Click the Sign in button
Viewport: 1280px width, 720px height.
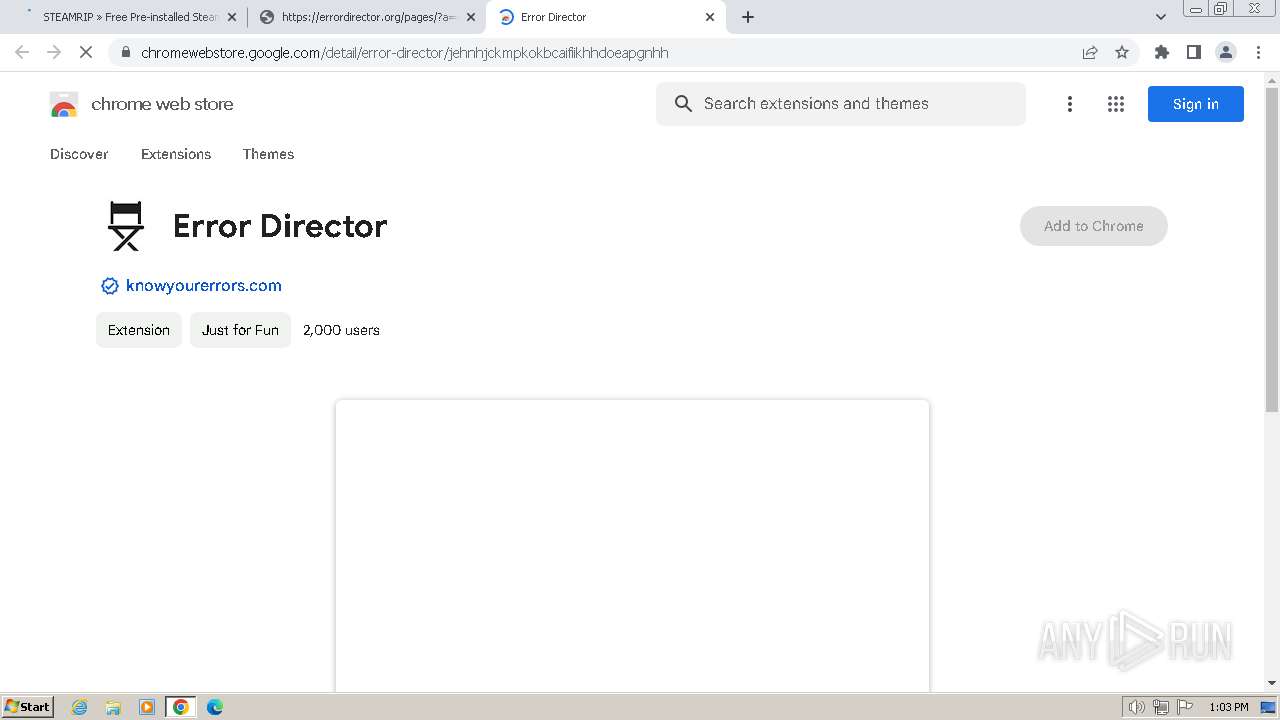tap(1196, 104)
